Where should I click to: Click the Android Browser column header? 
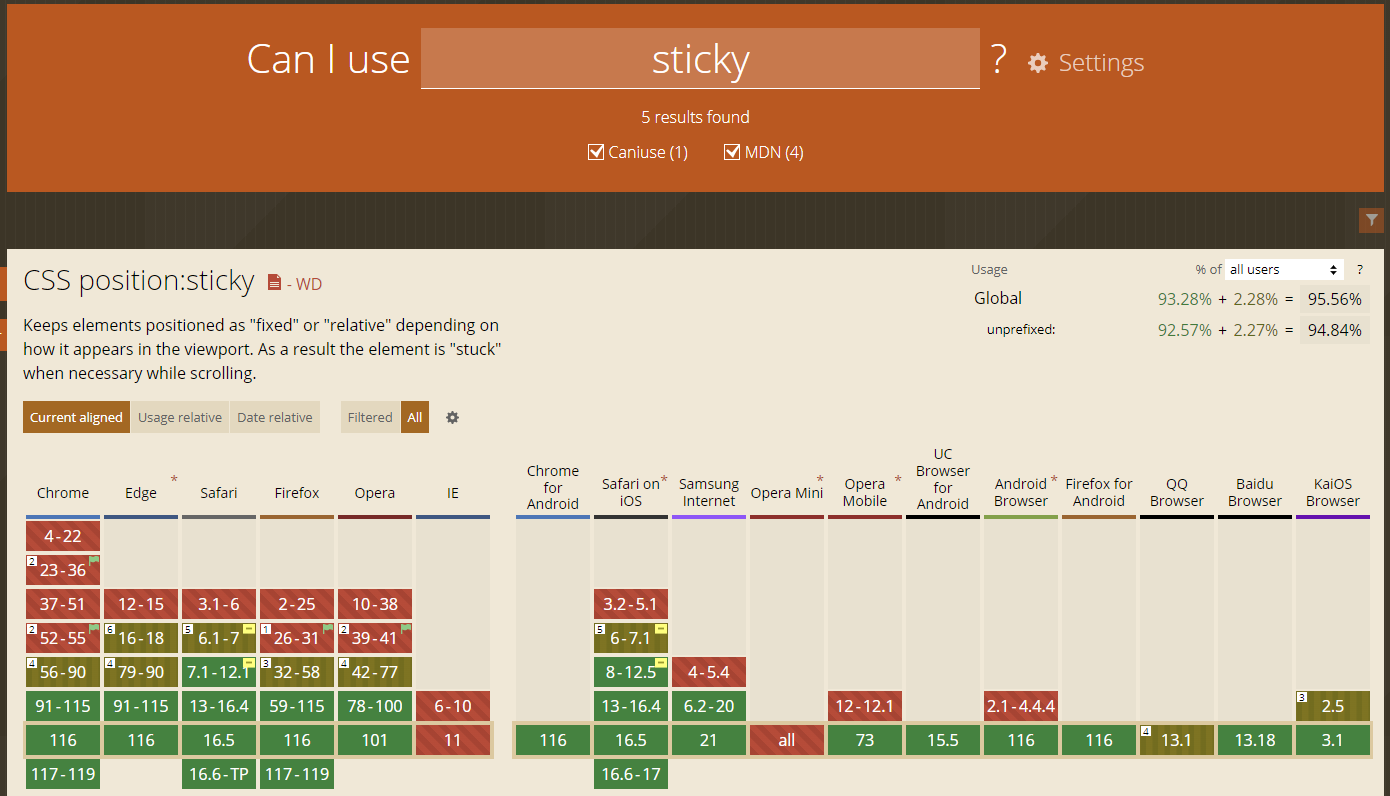(x=1021, y=492)
